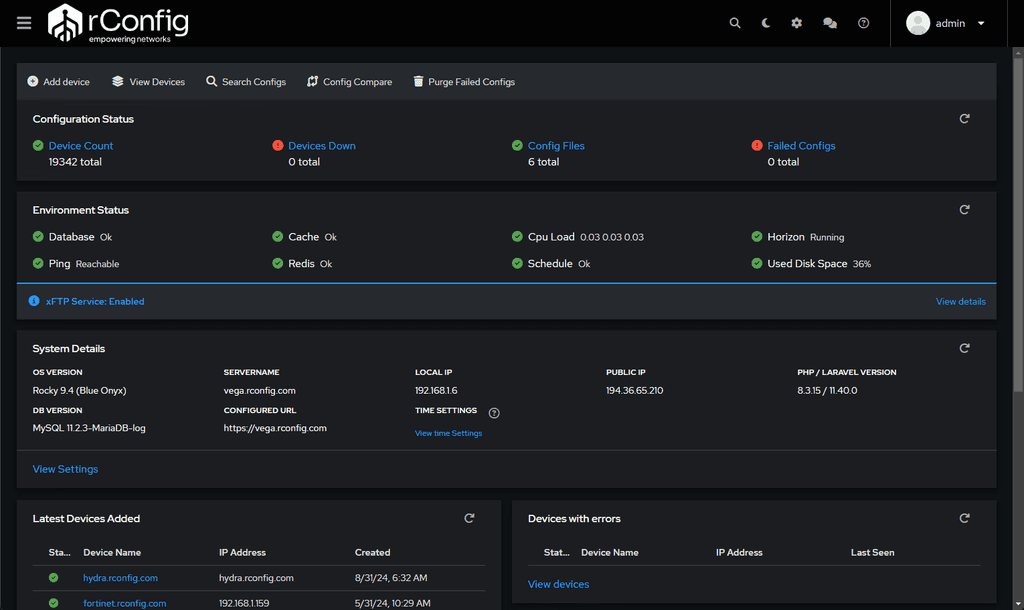The image size is (1024, 610).
Task: Click the Purge Failed Configs trash icon
Action: [x=418, y=81]
